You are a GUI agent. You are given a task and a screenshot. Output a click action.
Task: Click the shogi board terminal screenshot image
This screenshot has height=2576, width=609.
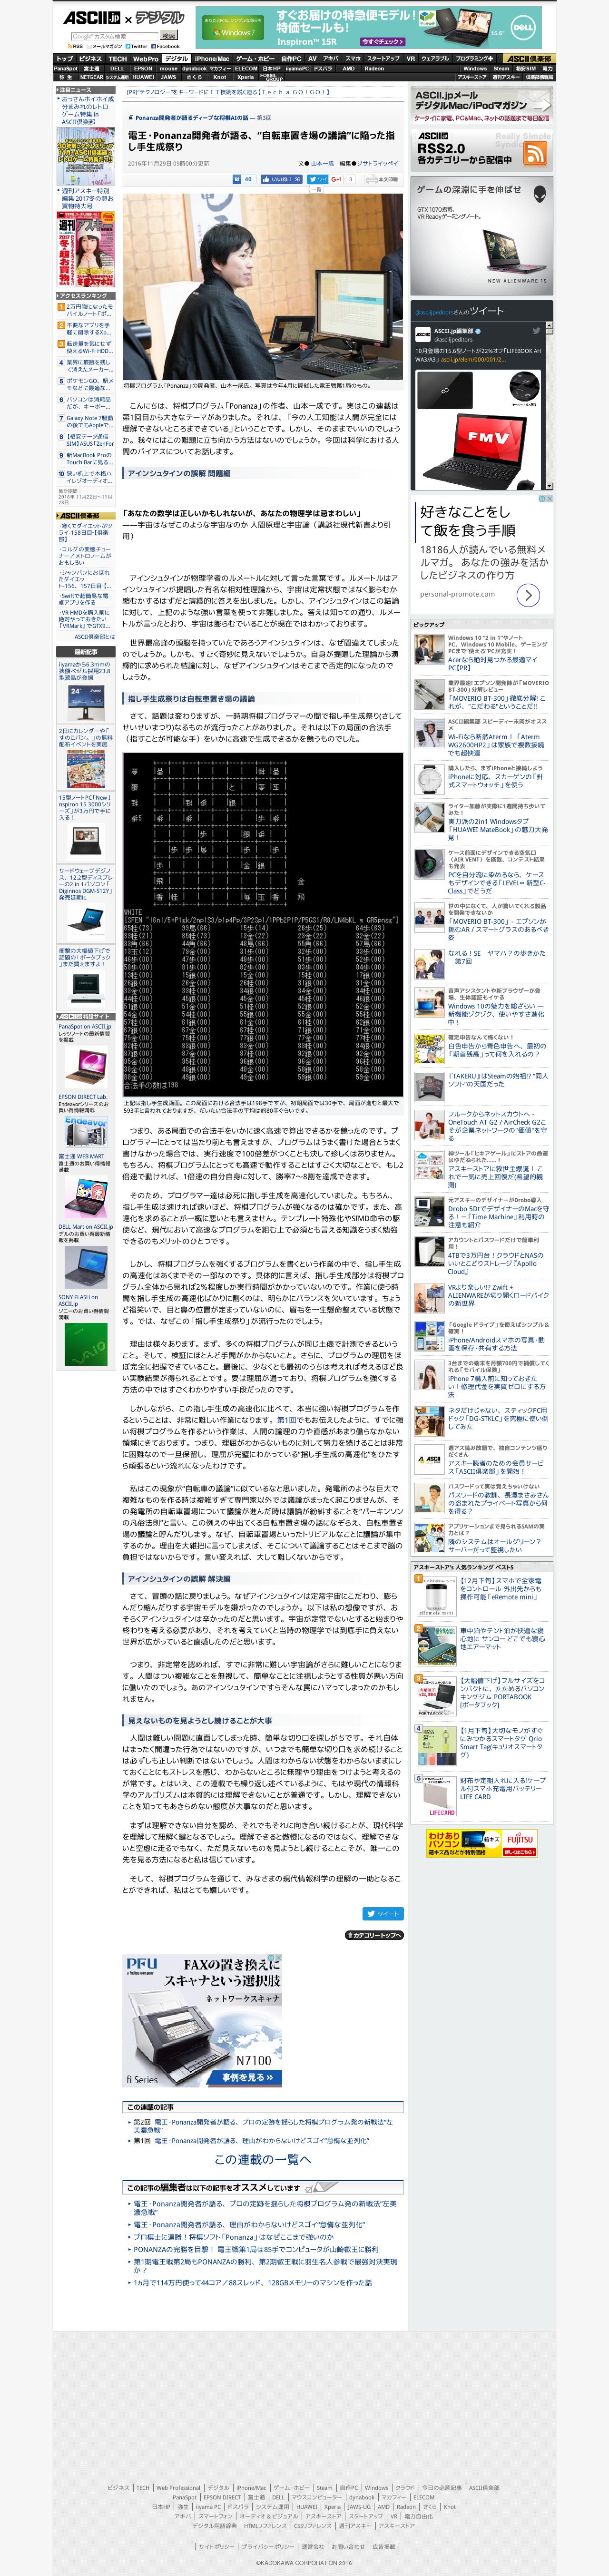[263, 925]
